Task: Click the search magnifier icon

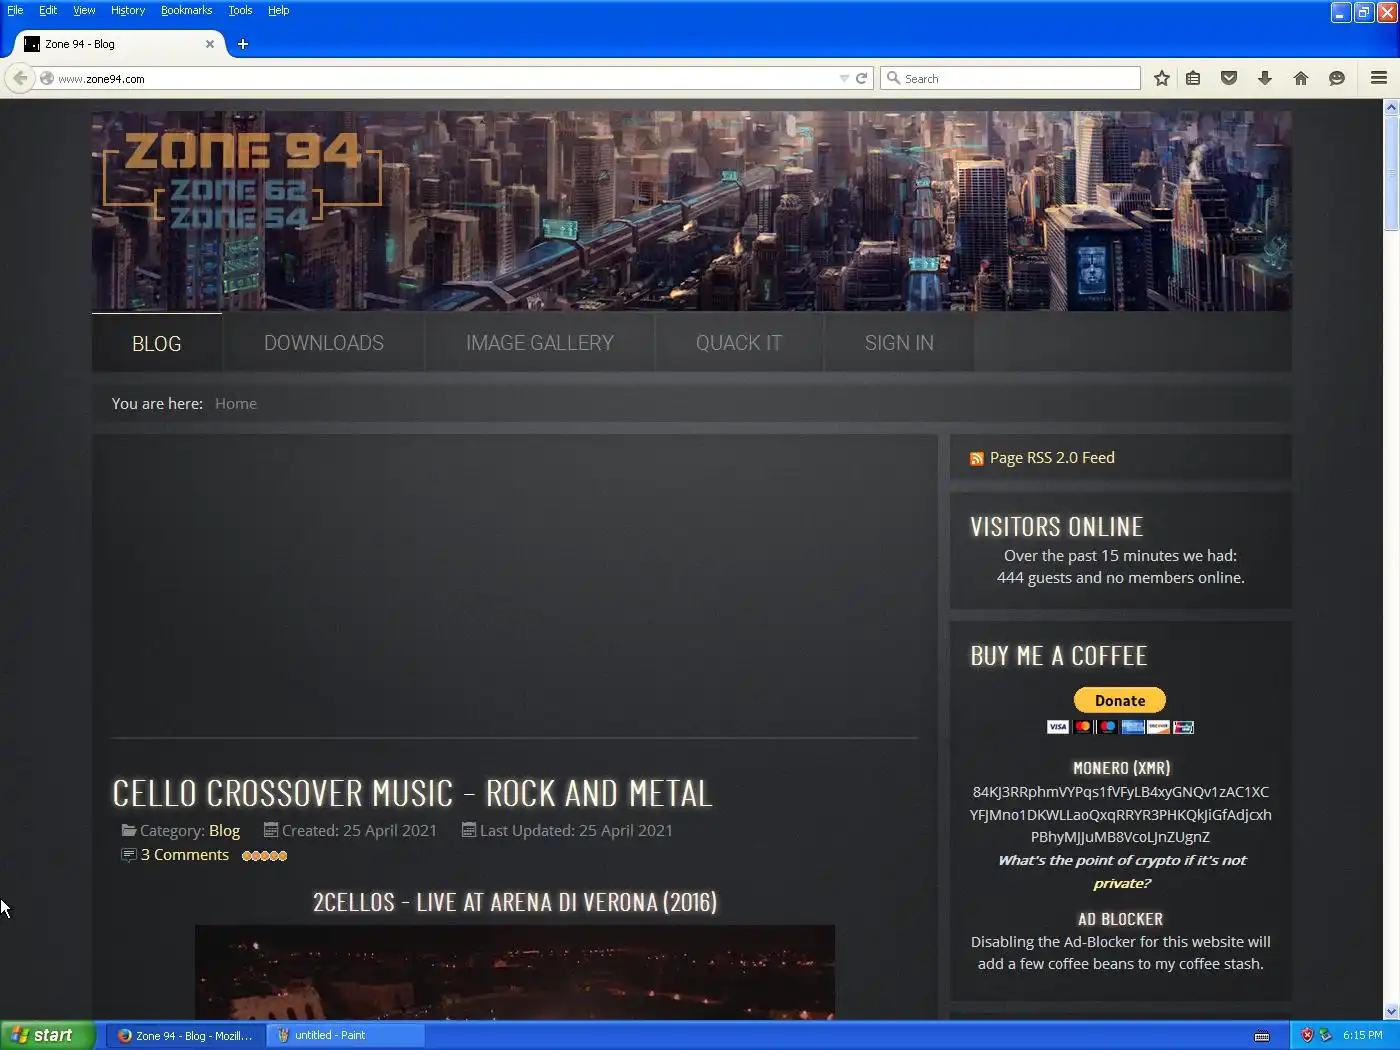Action: tap(893, 78)
